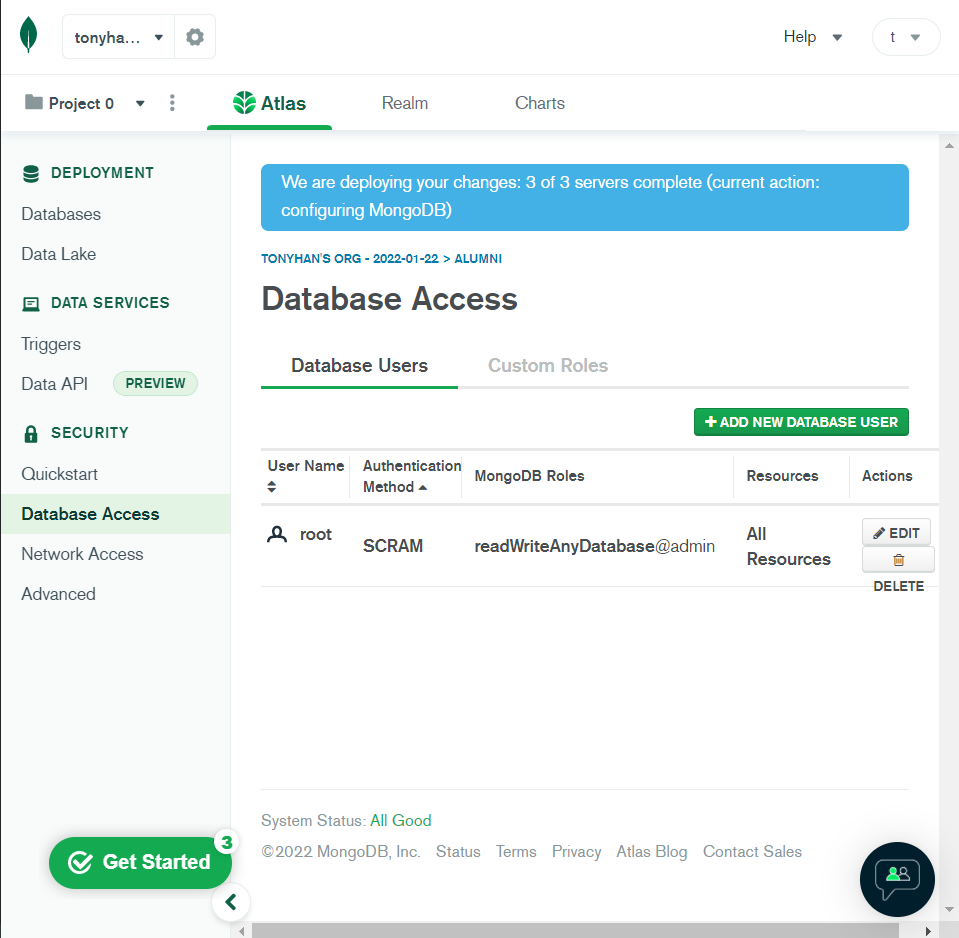Click the project folder icon
Viewport: 959px width, 938px height.
click(33, 102)
